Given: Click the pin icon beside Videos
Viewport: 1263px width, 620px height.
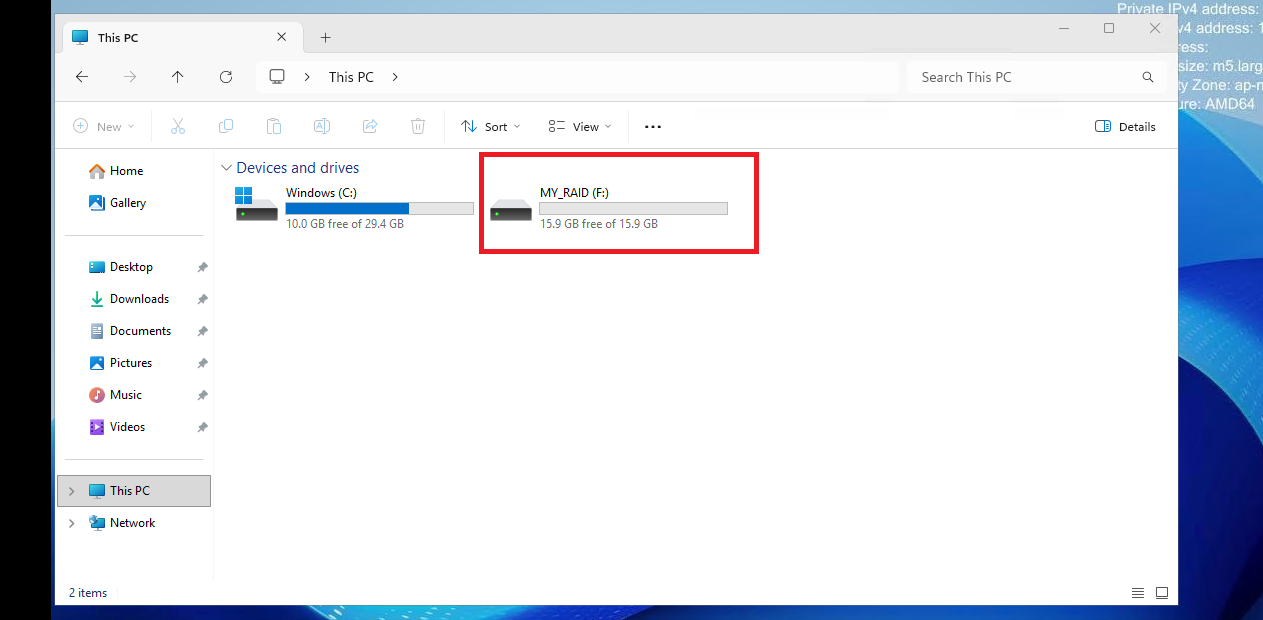Looking at the screenshot, I should click(x=202, y=427).
